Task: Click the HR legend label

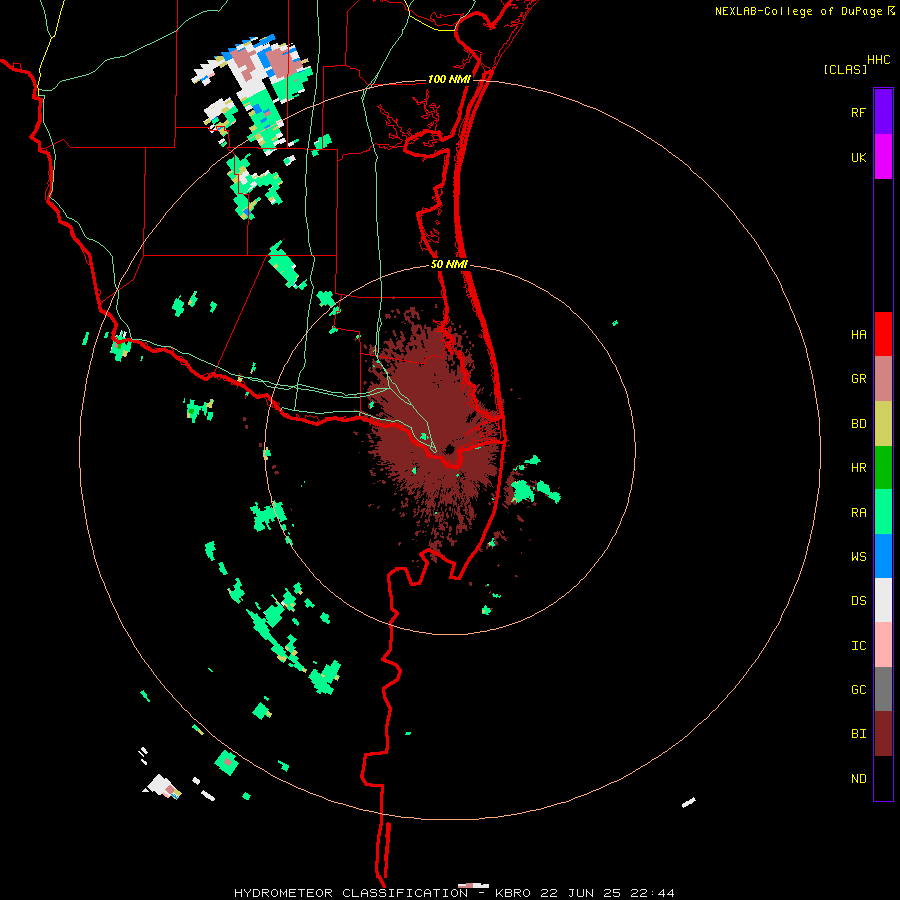Action: pos(858,468)
